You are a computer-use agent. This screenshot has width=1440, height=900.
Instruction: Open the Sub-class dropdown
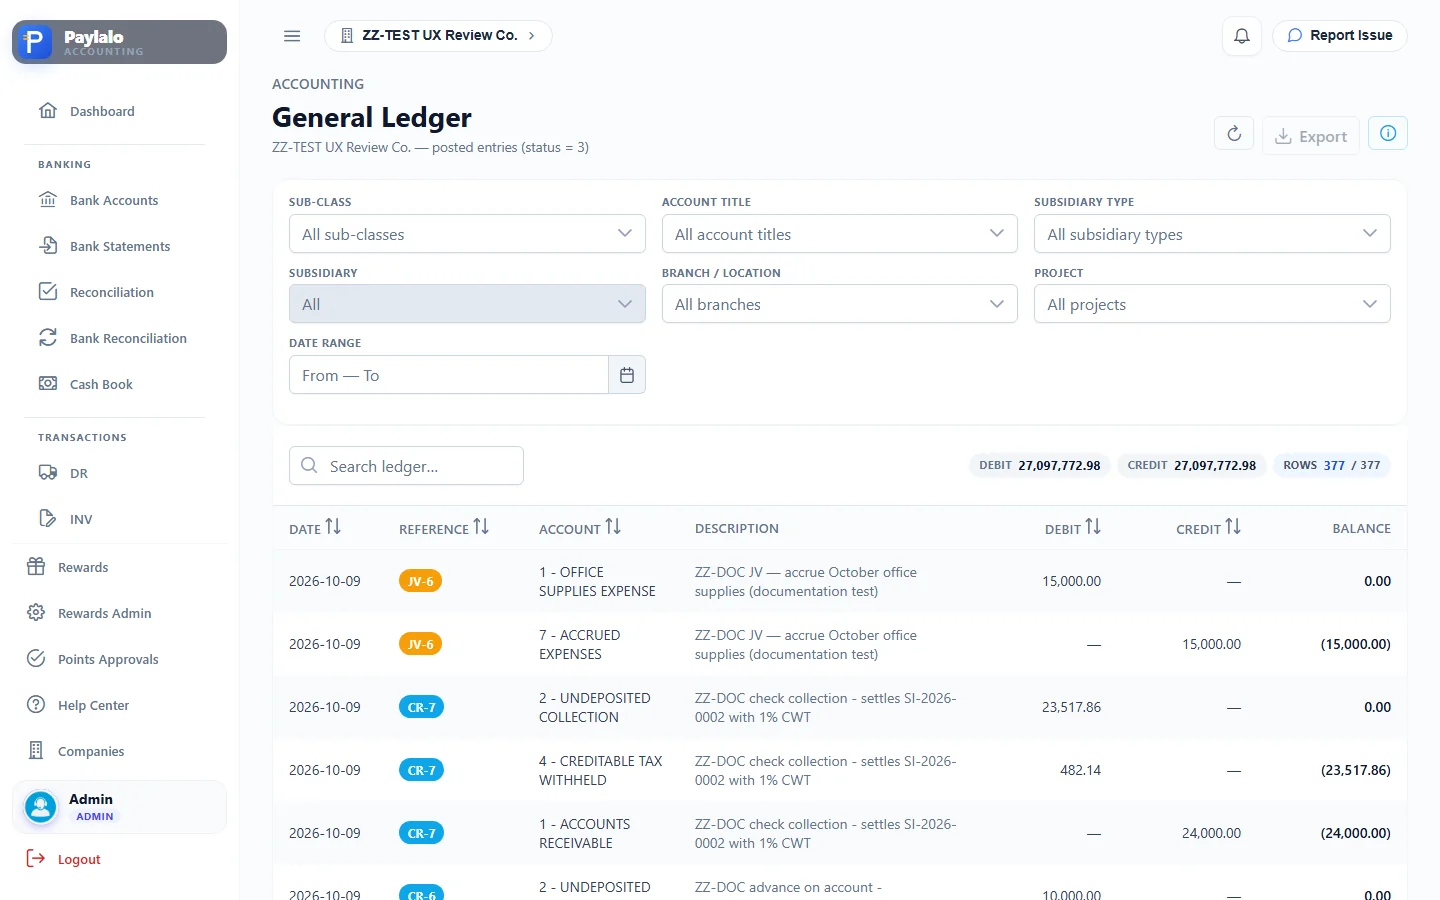point(467,234)
